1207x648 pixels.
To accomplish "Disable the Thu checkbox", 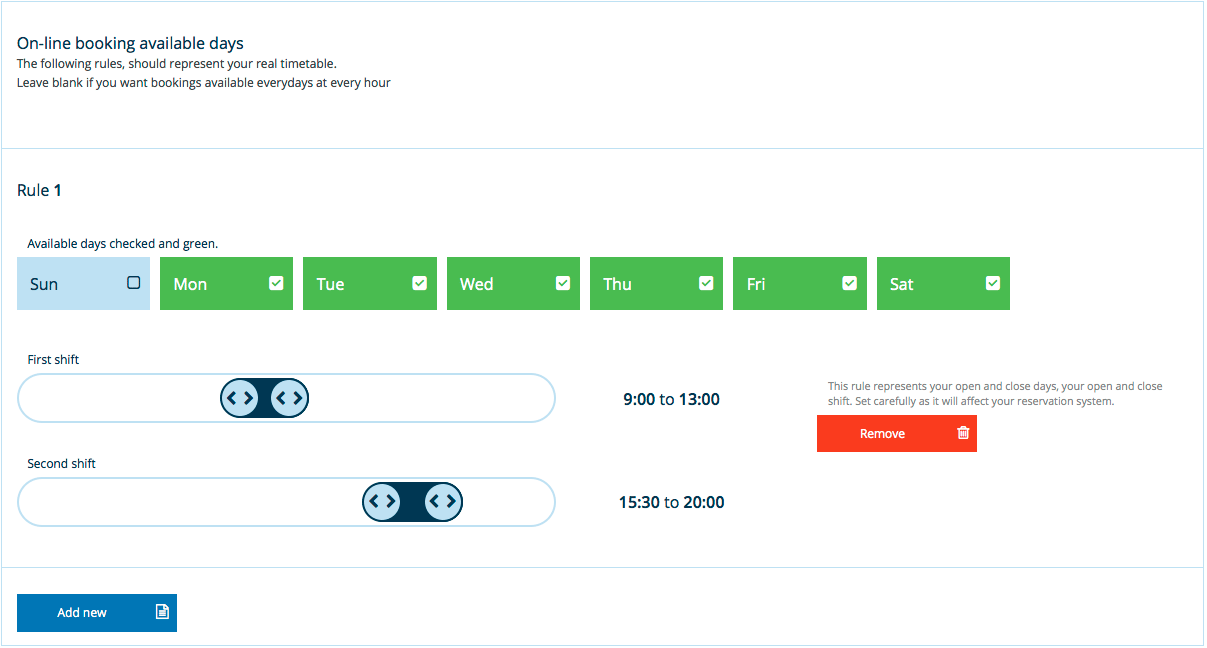I will click(706, 283).
